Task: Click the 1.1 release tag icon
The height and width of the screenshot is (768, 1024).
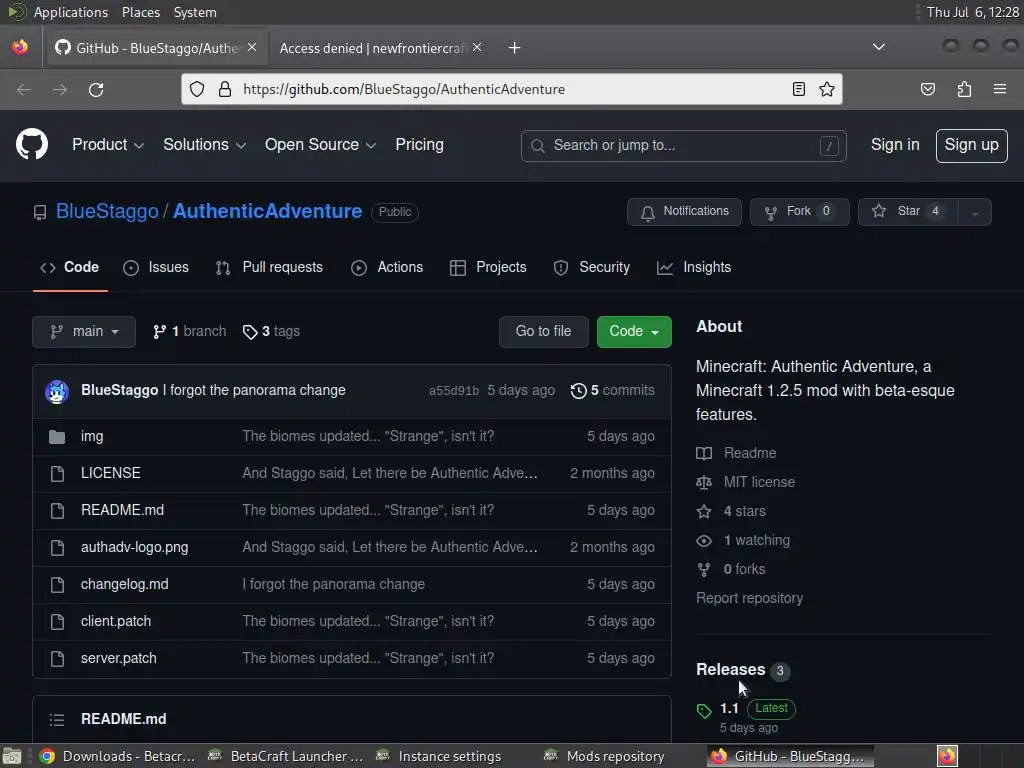Action: tap(703, 711)
